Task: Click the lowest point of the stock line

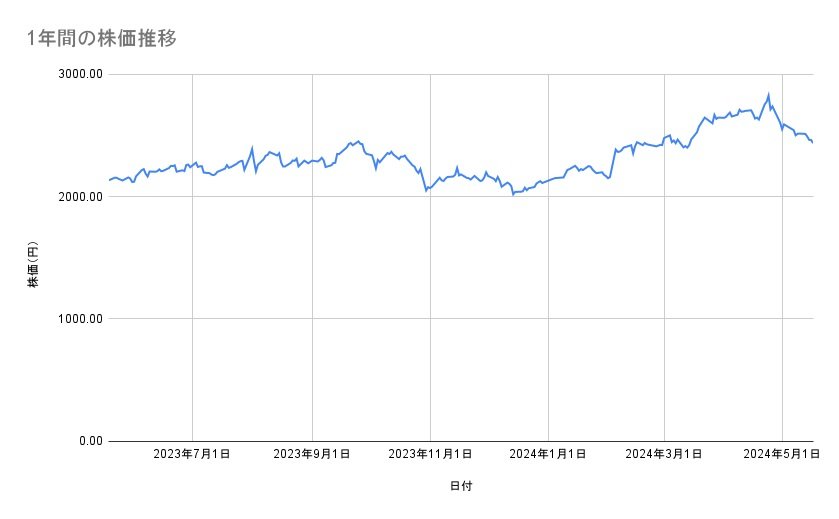Action: pos(513,194)
